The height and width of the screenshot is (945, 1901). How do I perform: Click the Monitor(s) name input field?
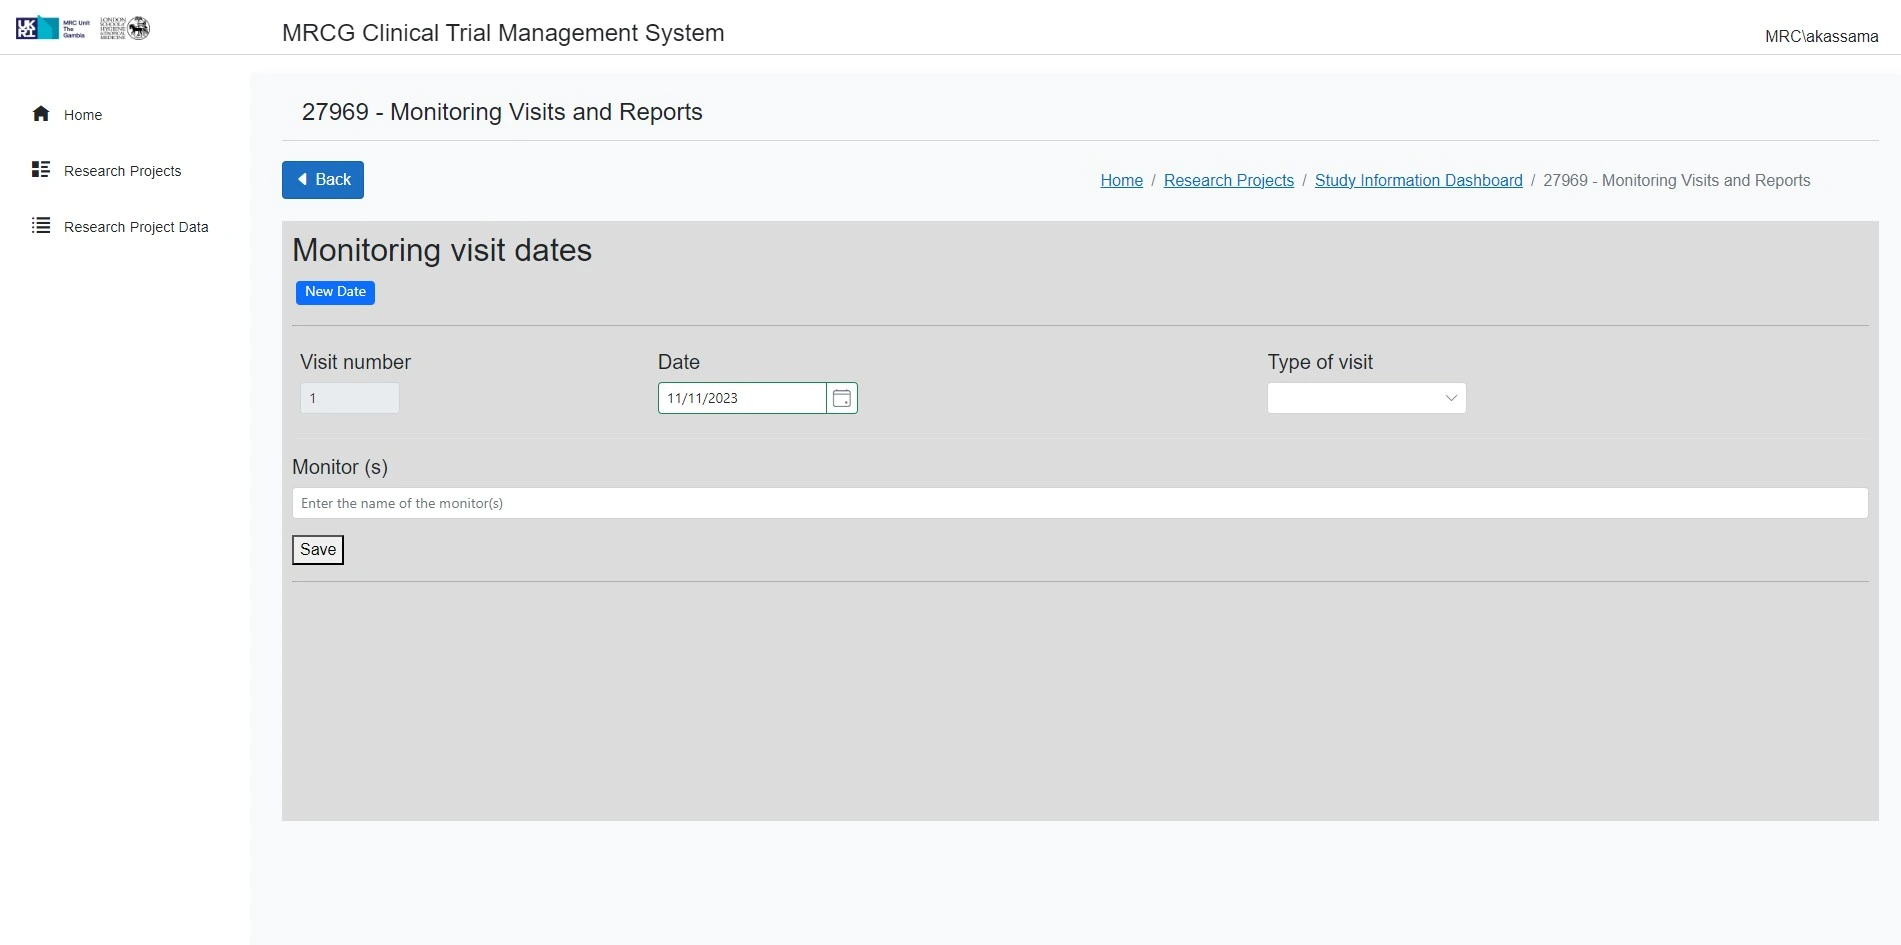pos(1079,503)
